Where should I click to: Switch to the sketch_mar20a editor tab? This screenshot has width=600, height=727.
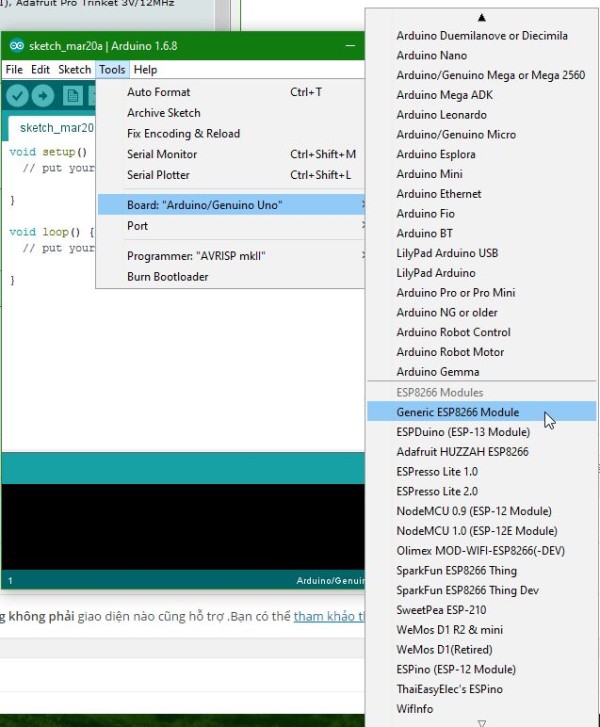coord(55,128)
